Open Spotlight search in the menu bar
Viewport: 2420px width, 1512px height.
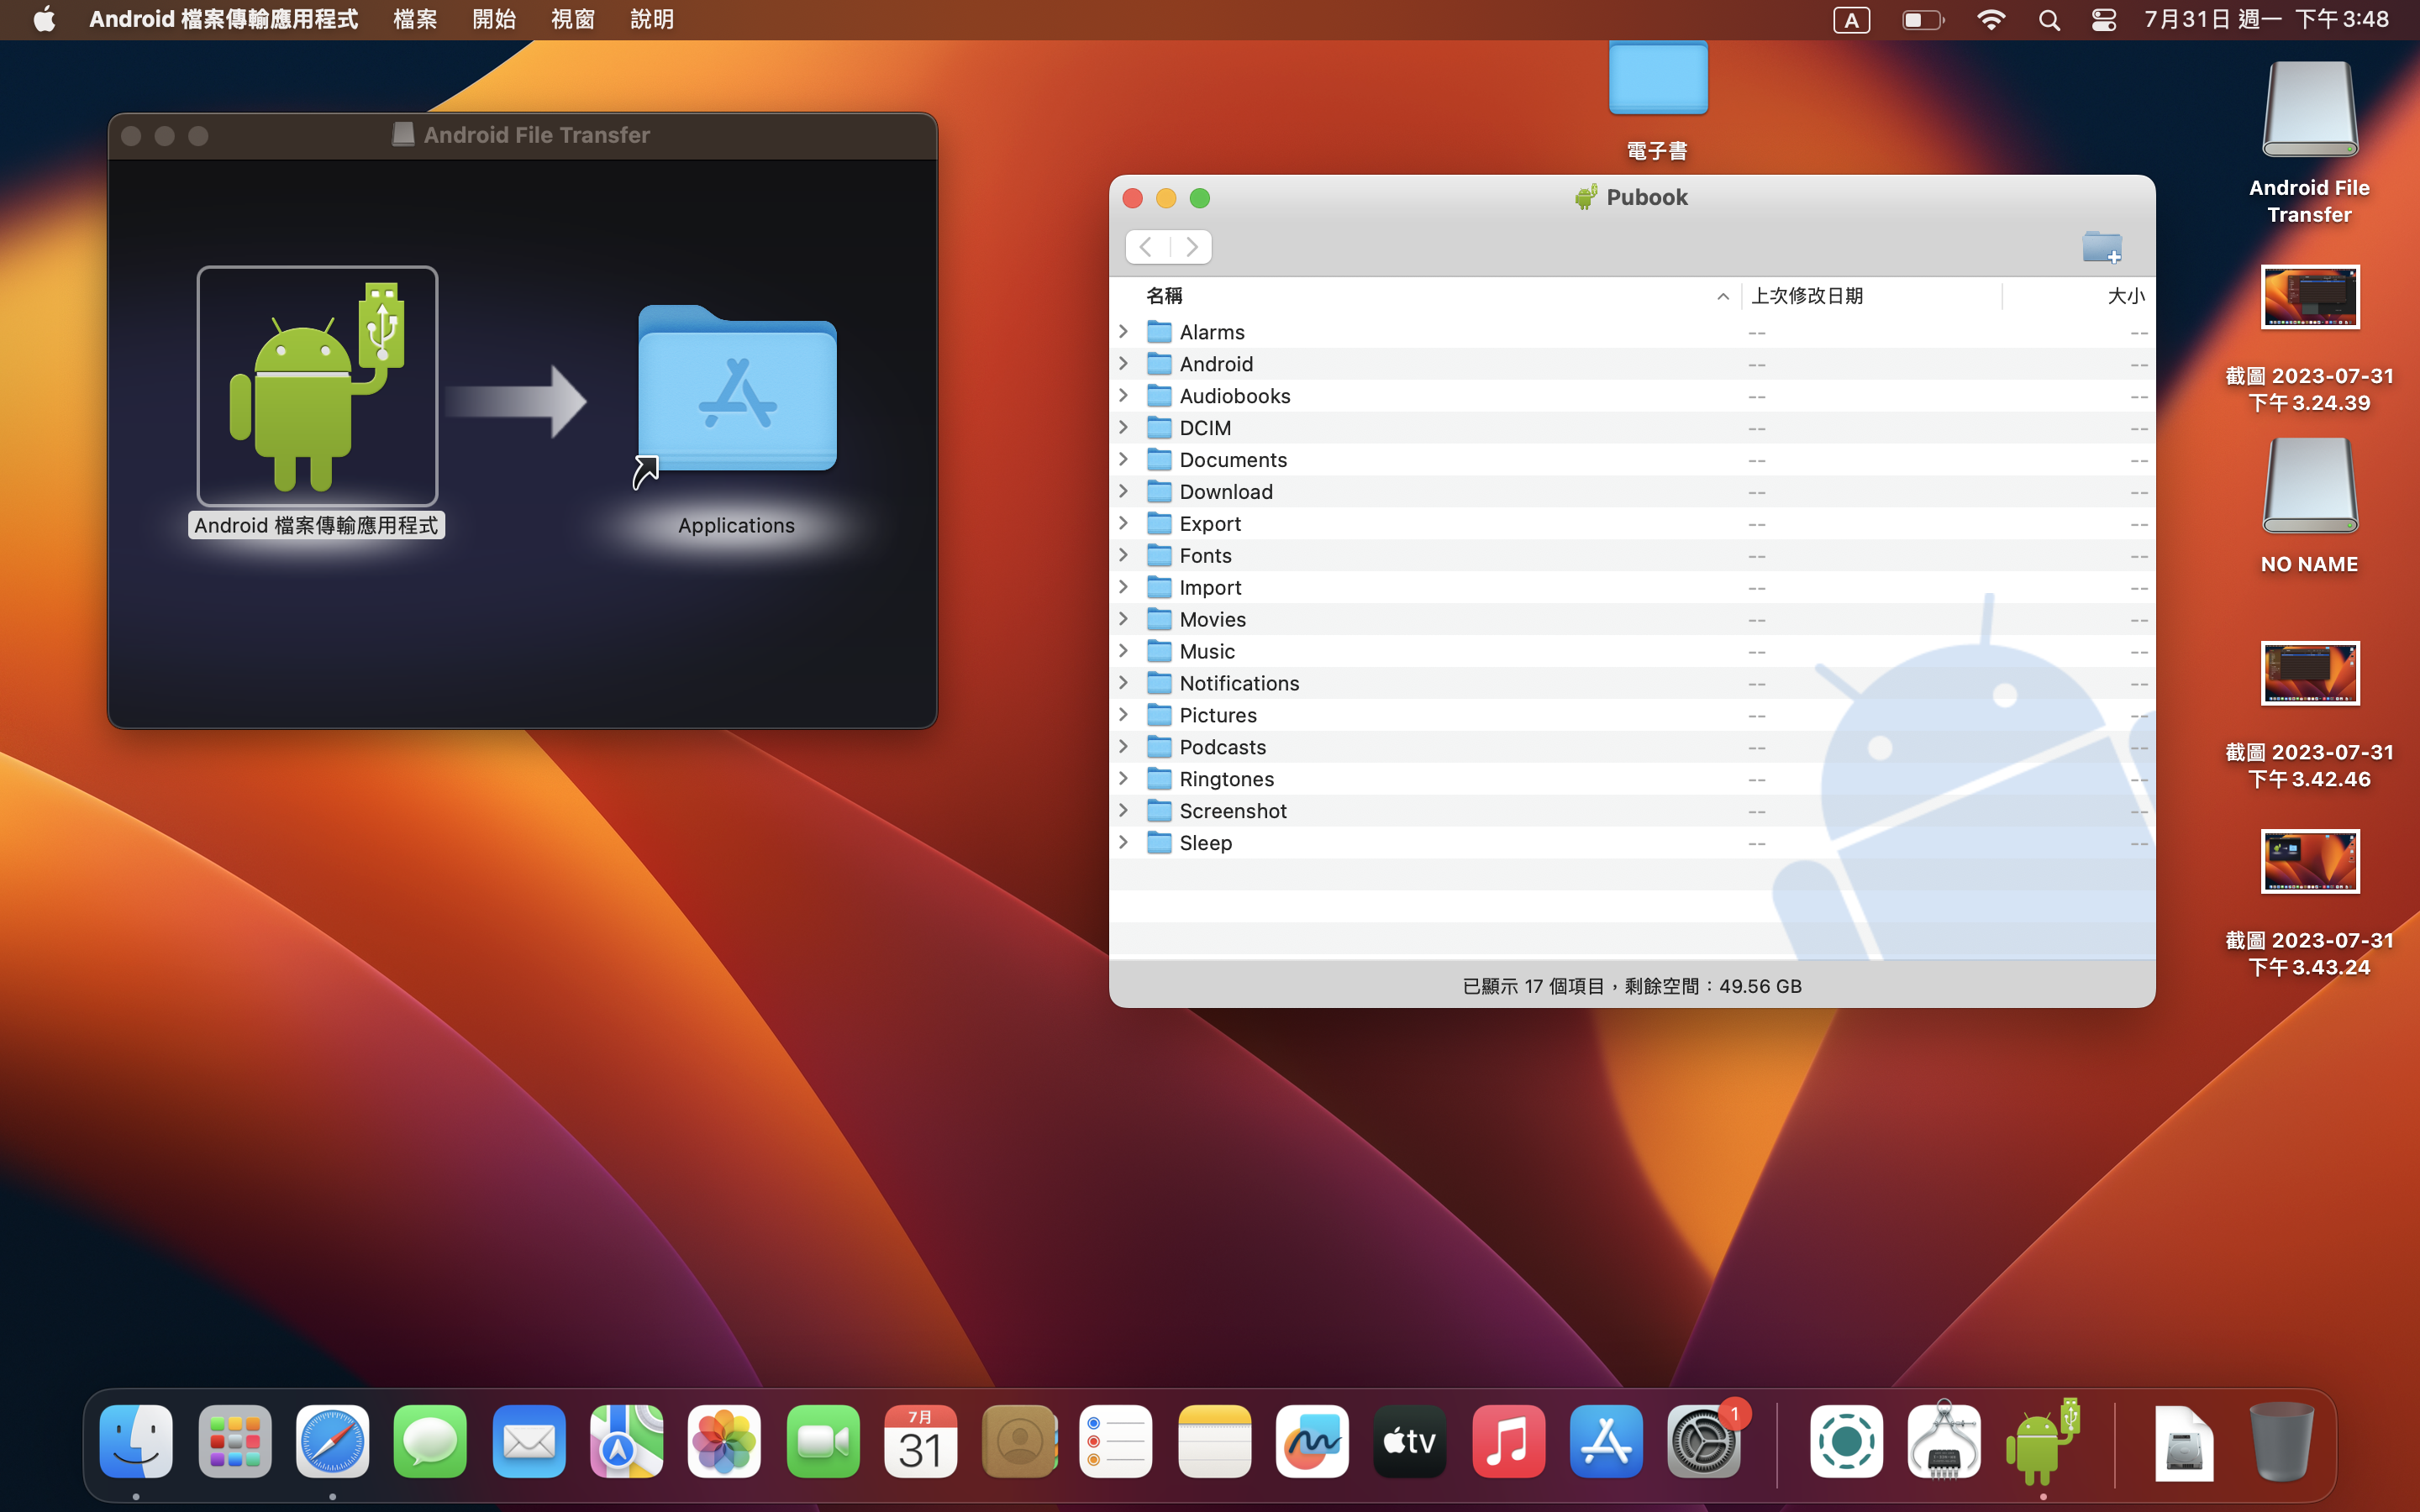(2049, 20)
